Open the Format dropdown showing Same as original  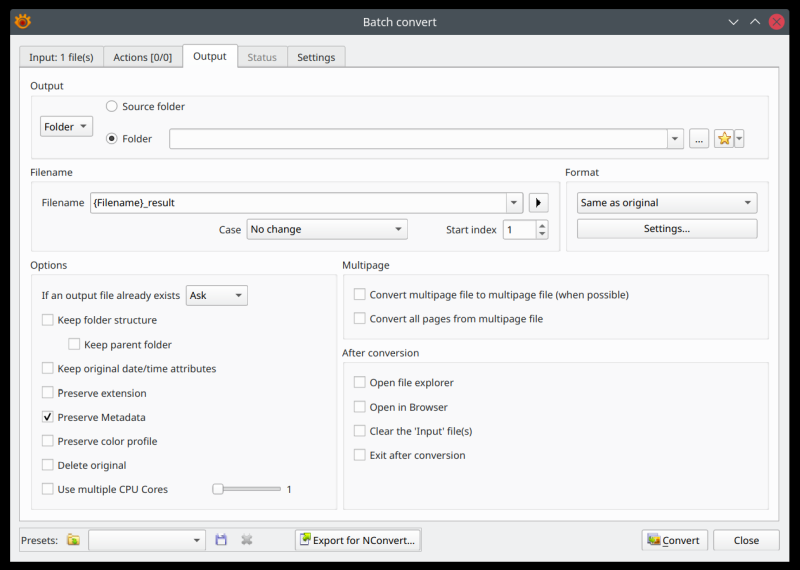coord(666,203)
